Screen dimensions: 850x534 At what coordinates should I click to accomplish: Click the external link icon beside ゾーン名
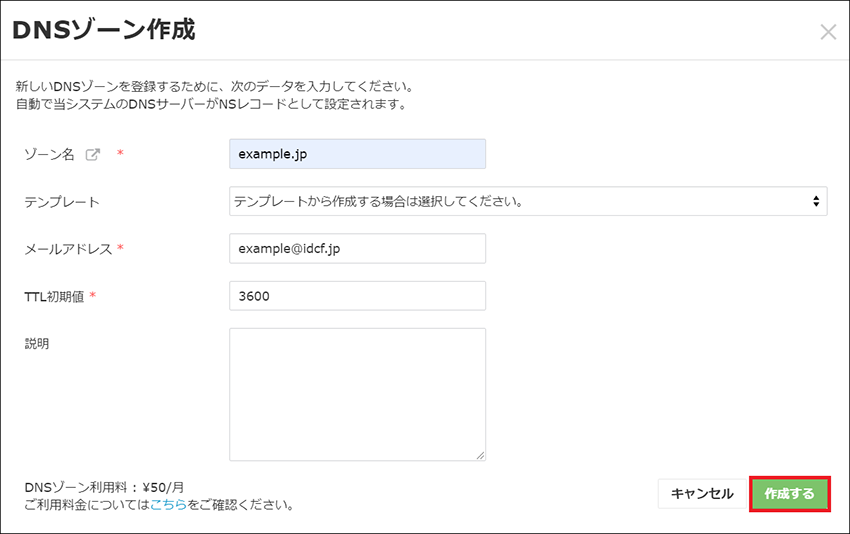(x=93, y=154)
